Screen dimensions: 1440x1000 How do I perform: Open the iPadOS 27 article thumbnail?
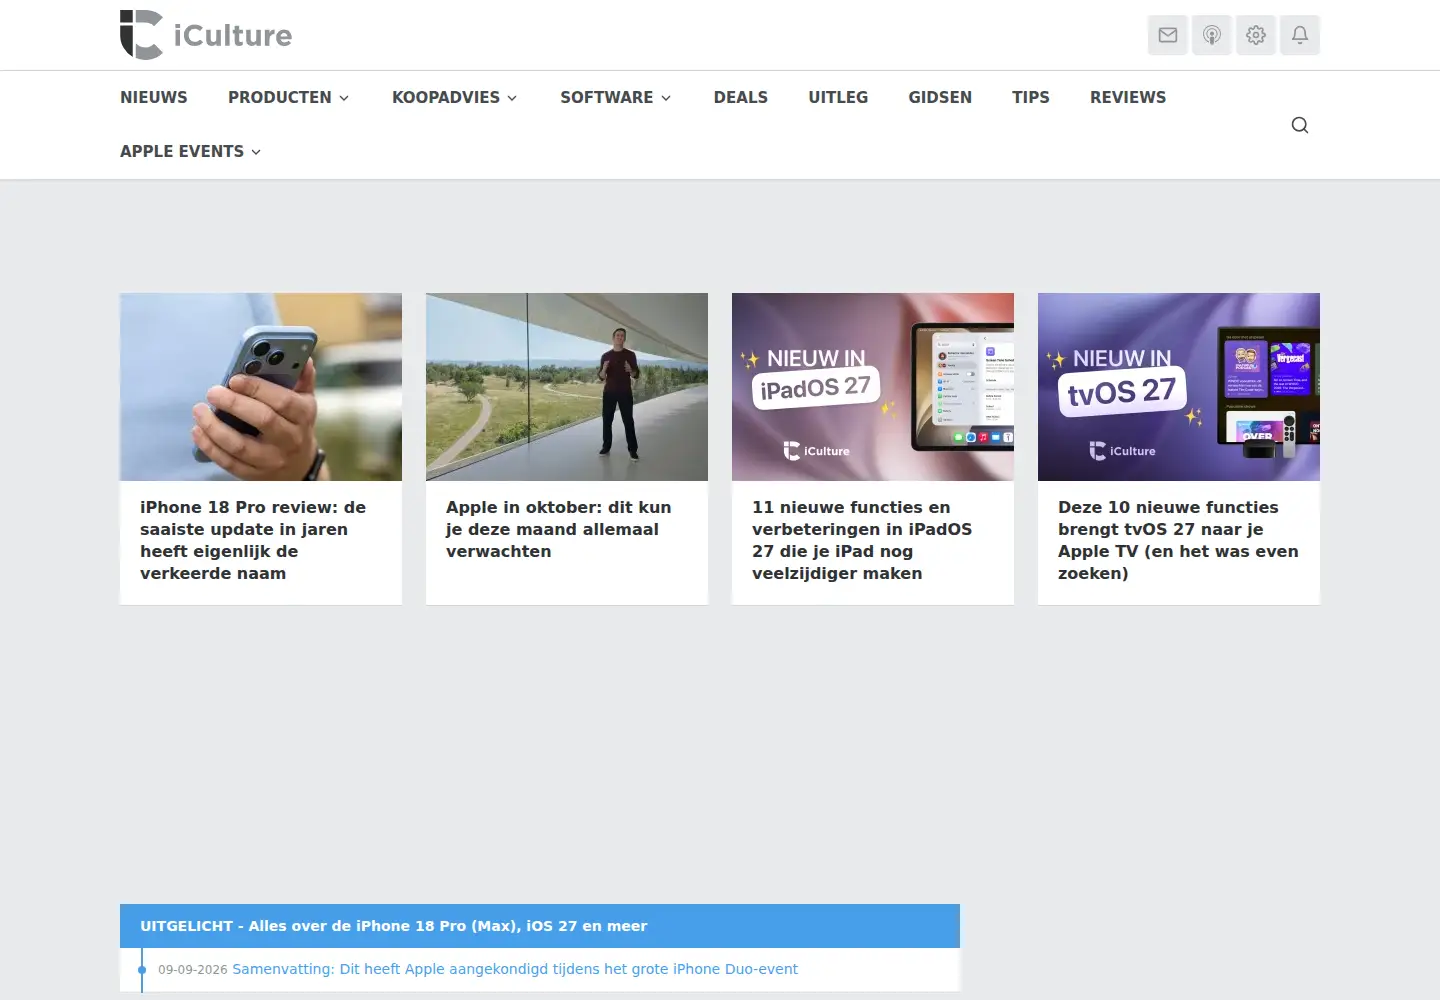873,387
